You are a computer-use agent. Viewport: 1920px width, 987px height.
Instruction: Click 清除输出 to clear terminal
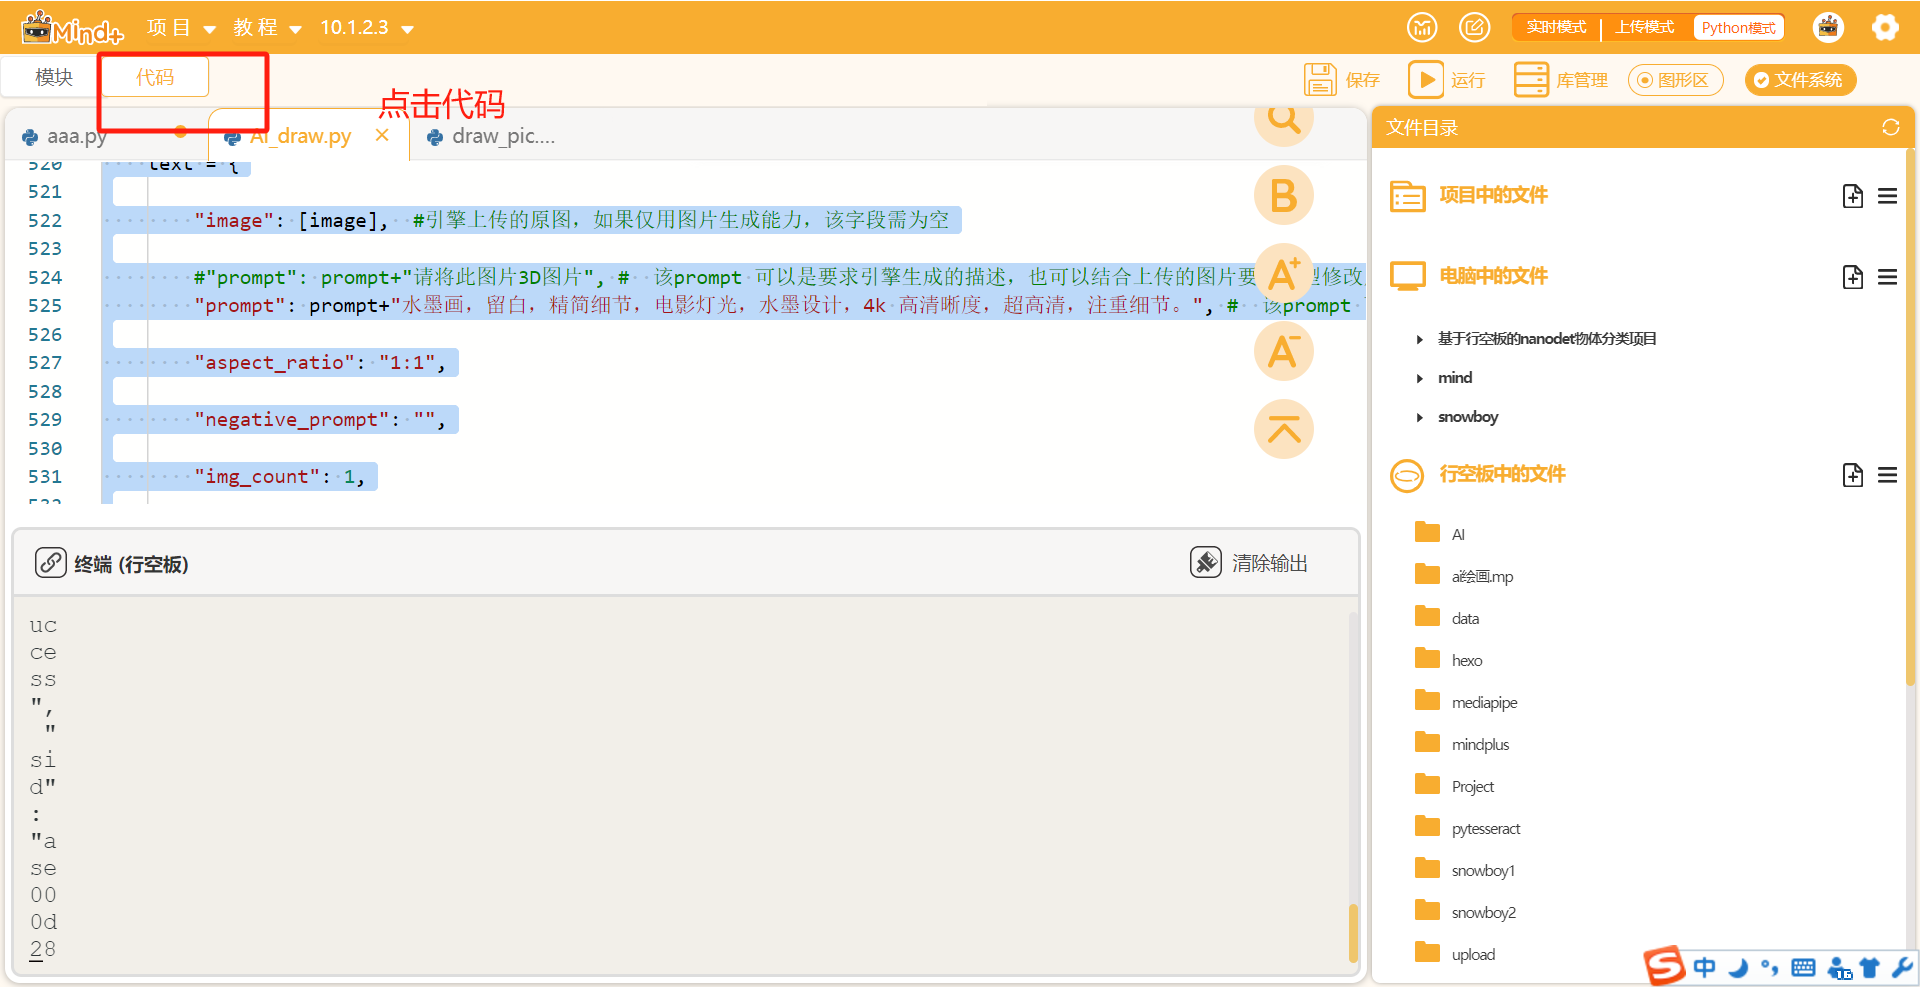1250,563
